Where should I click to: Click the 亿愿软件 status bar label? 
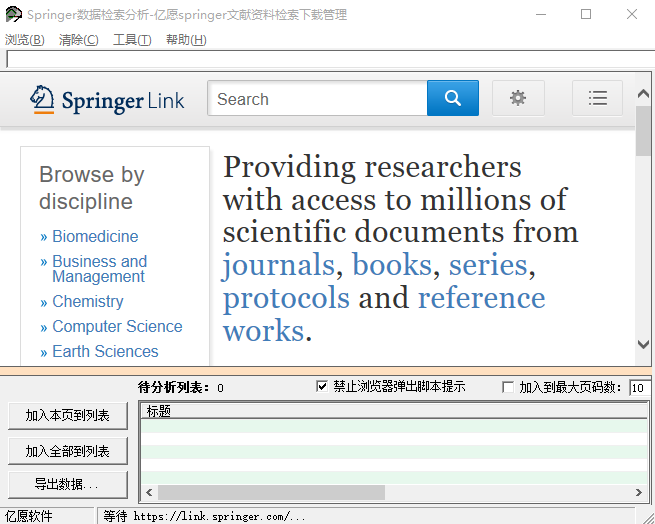pyautogui.click(x=28, y=516)
